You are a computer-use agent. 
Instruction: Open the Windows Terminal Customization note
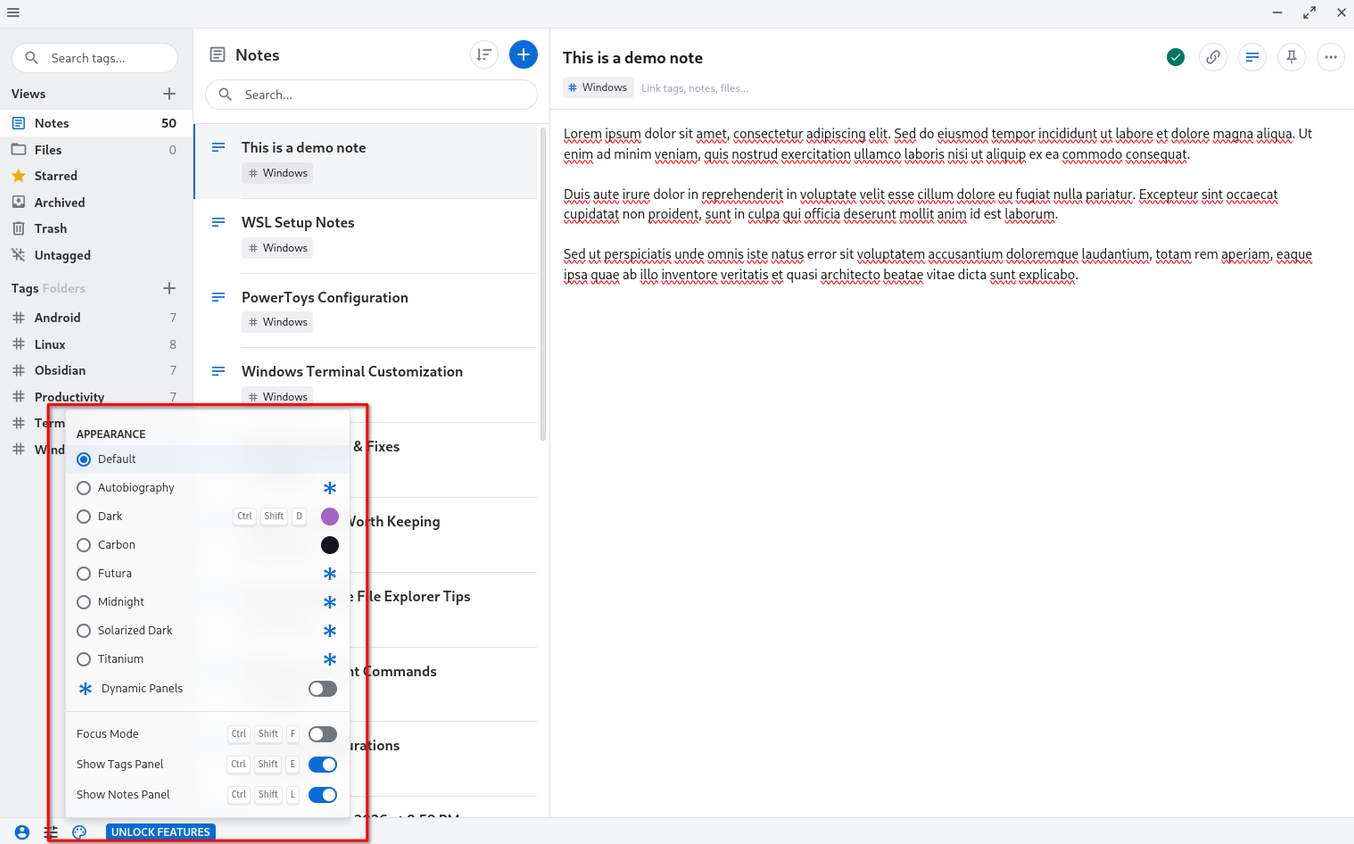tap(366, 385)
